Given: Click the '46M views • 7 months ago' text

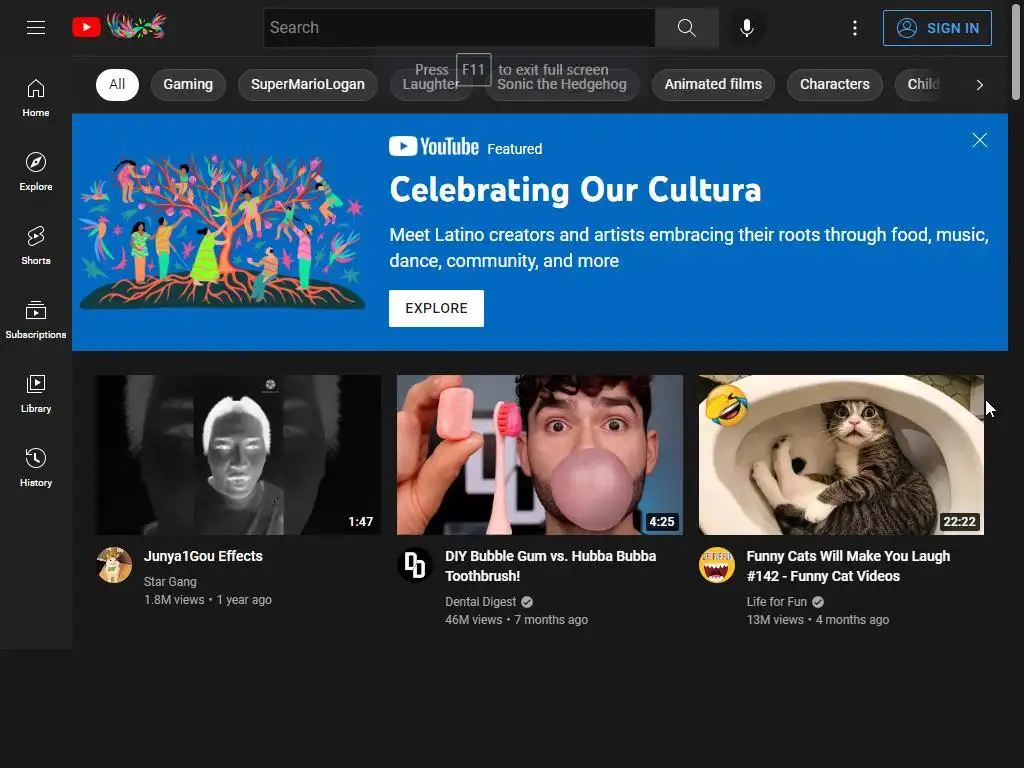Looking at the screenshot, I should [517, 620].
